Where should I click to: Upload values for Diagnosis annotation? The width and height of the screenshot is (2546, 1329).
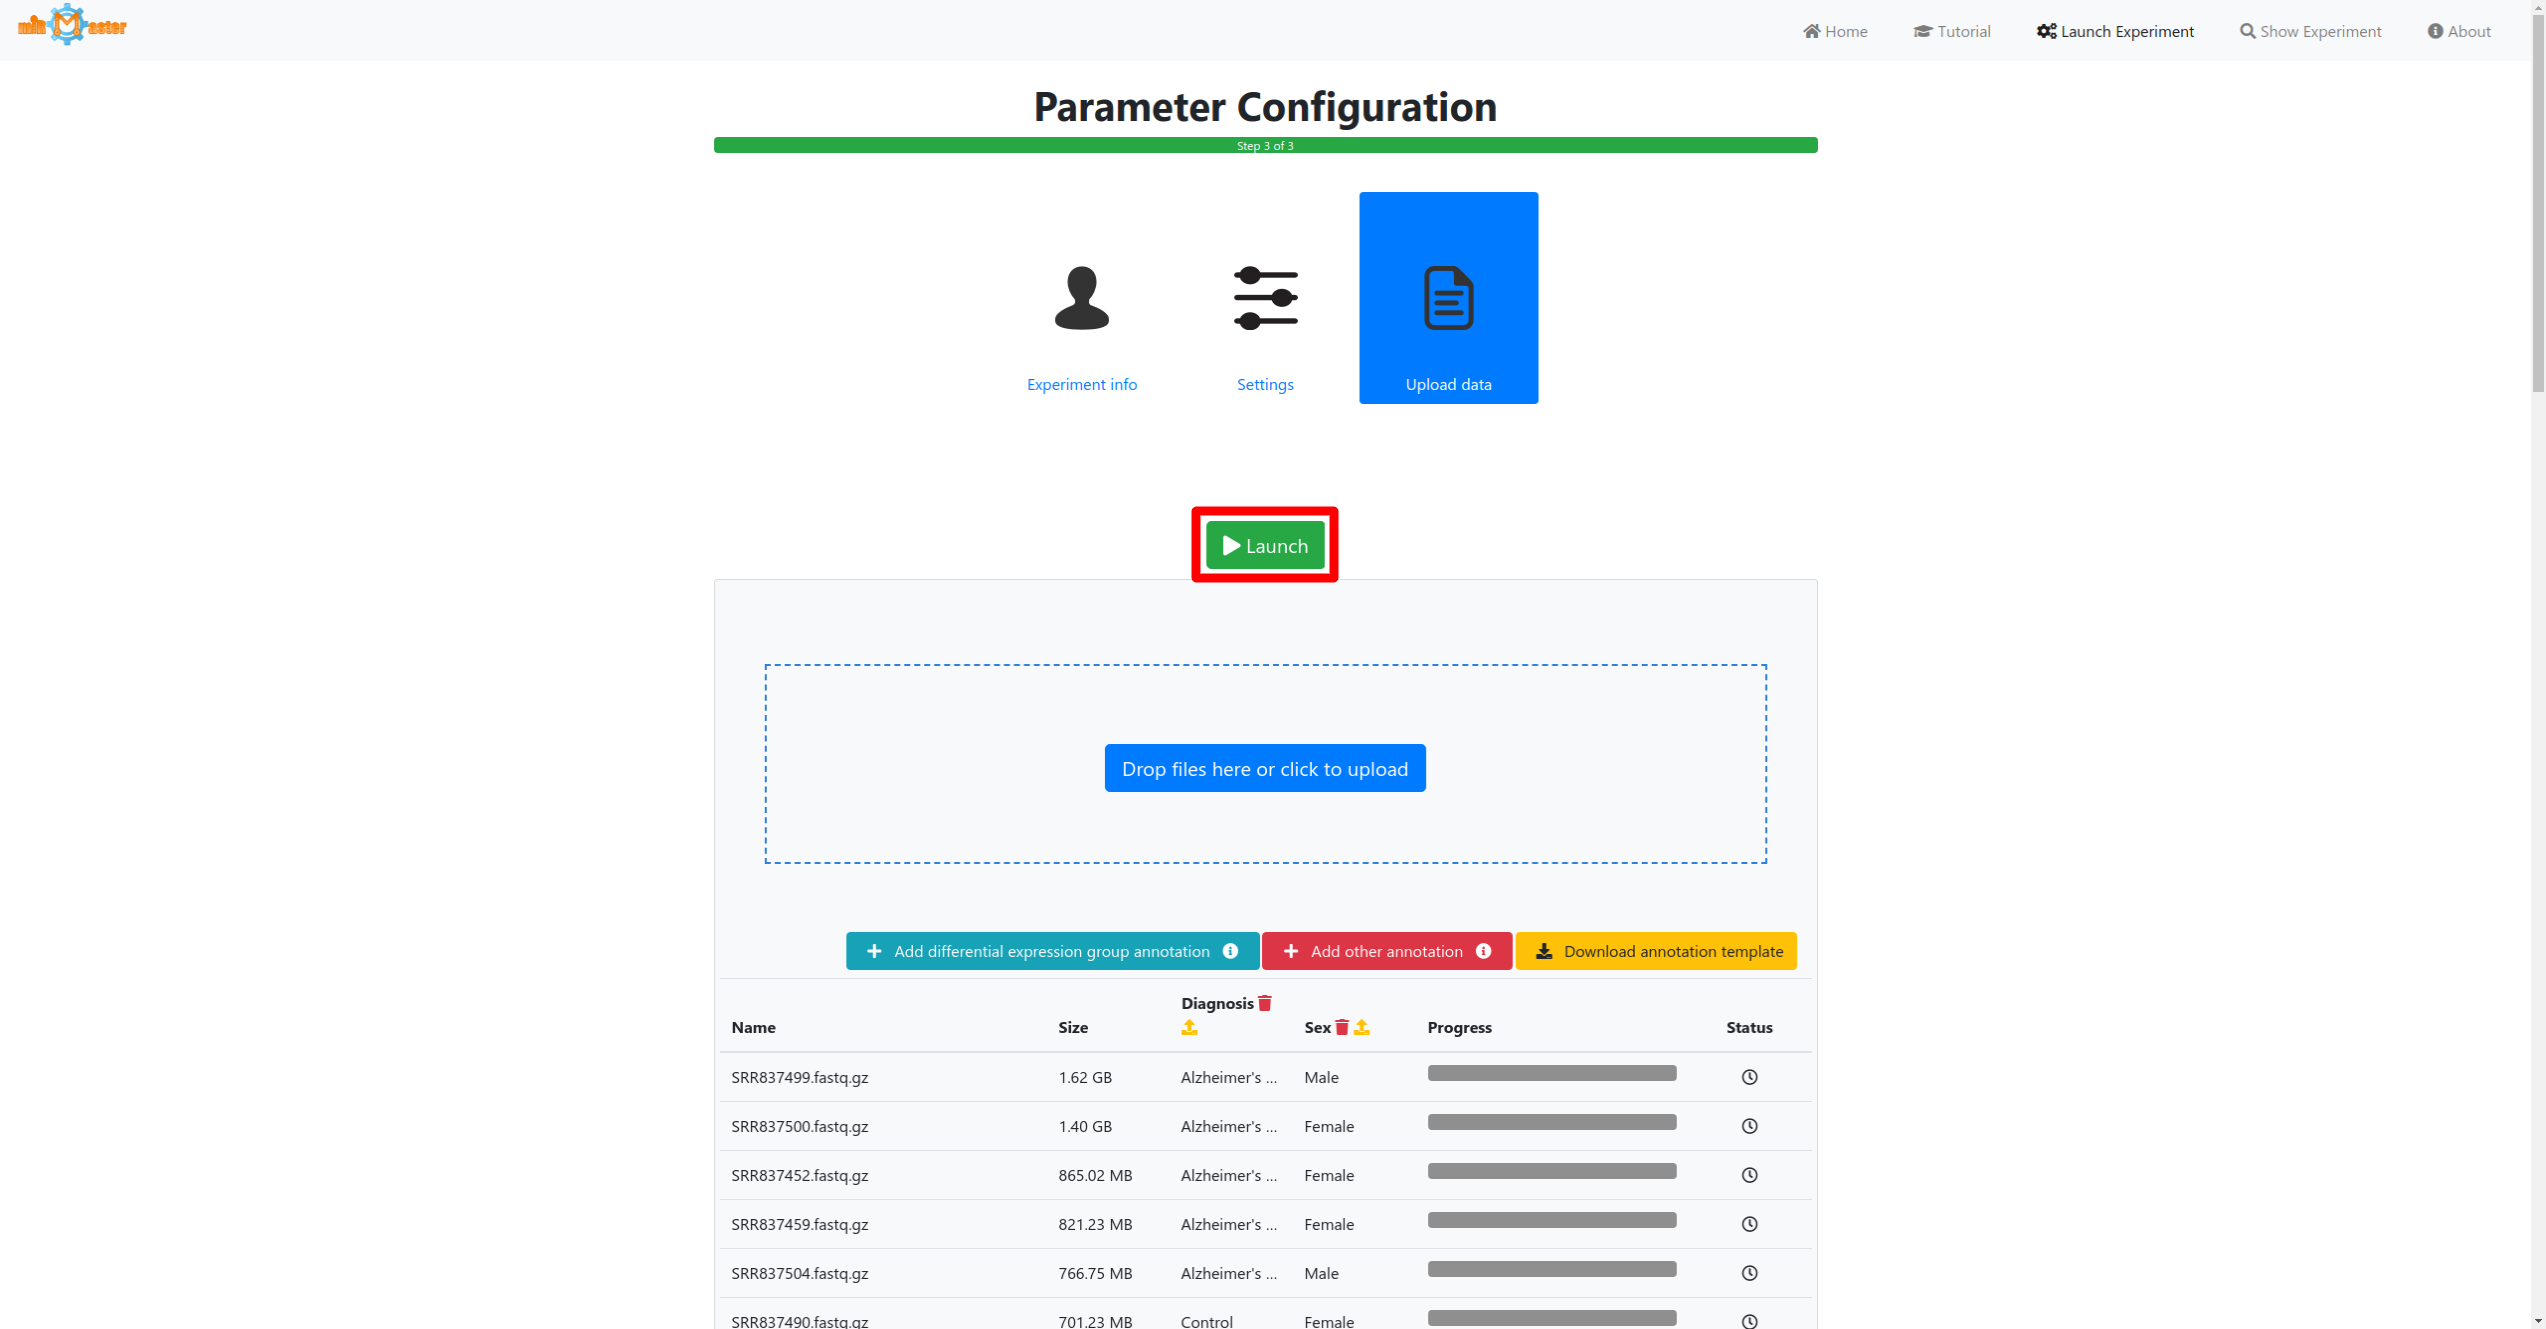(x=1189, y=1028)
